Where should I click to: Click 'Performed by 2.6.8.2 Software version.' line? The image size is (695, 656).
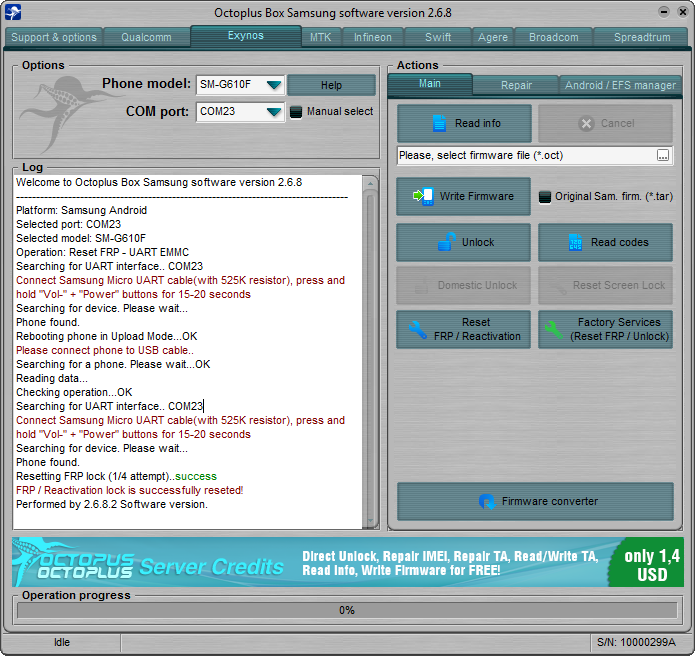point(112,504)
